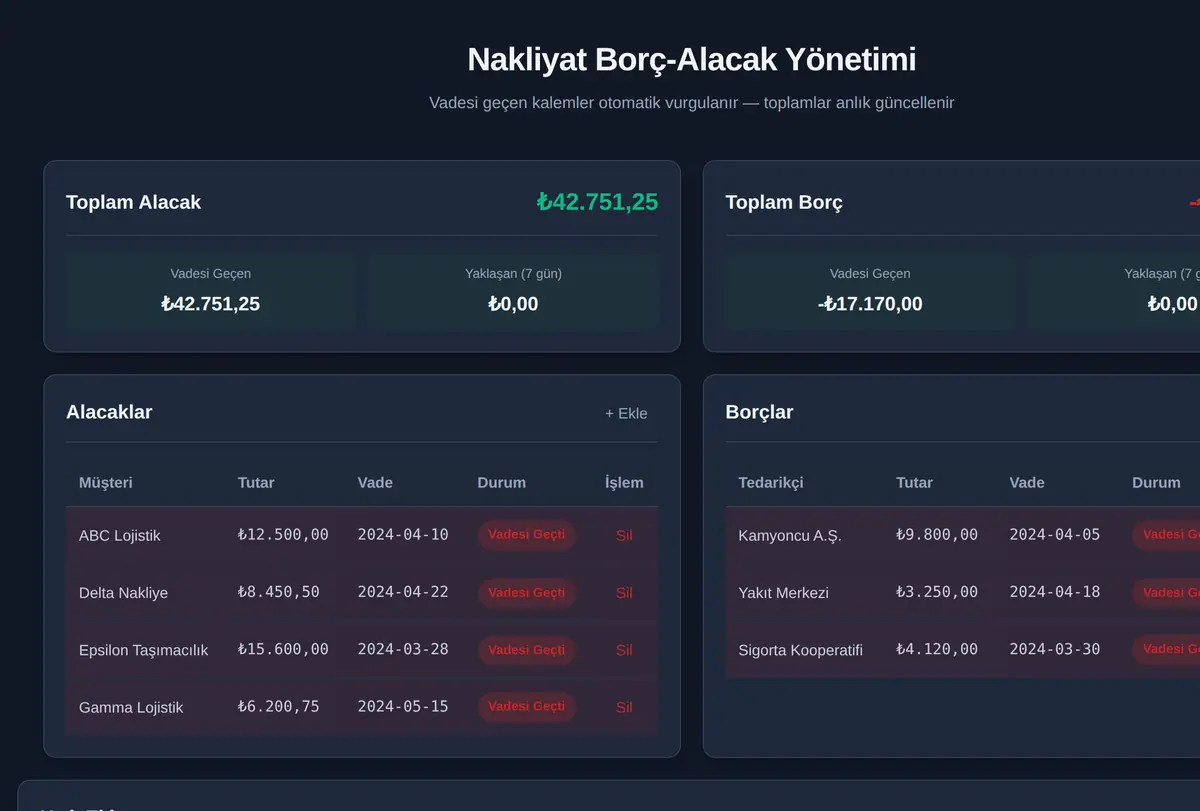Click the due date 2024-05-15
The width and height of the screenshot is (1200, 811).
(403, 706)
